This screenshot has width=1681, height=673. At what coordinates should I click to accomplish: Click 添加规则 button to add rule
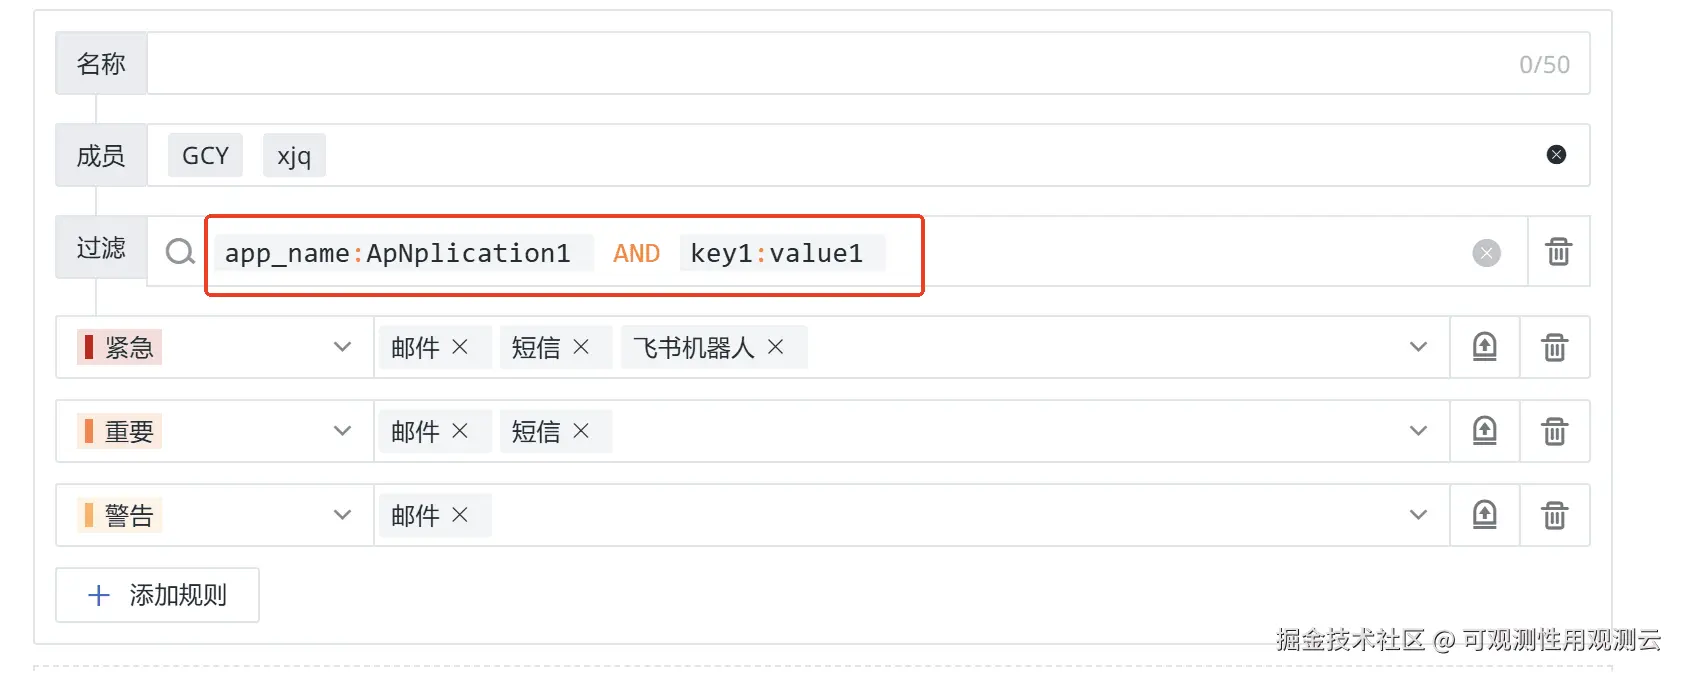157,595
